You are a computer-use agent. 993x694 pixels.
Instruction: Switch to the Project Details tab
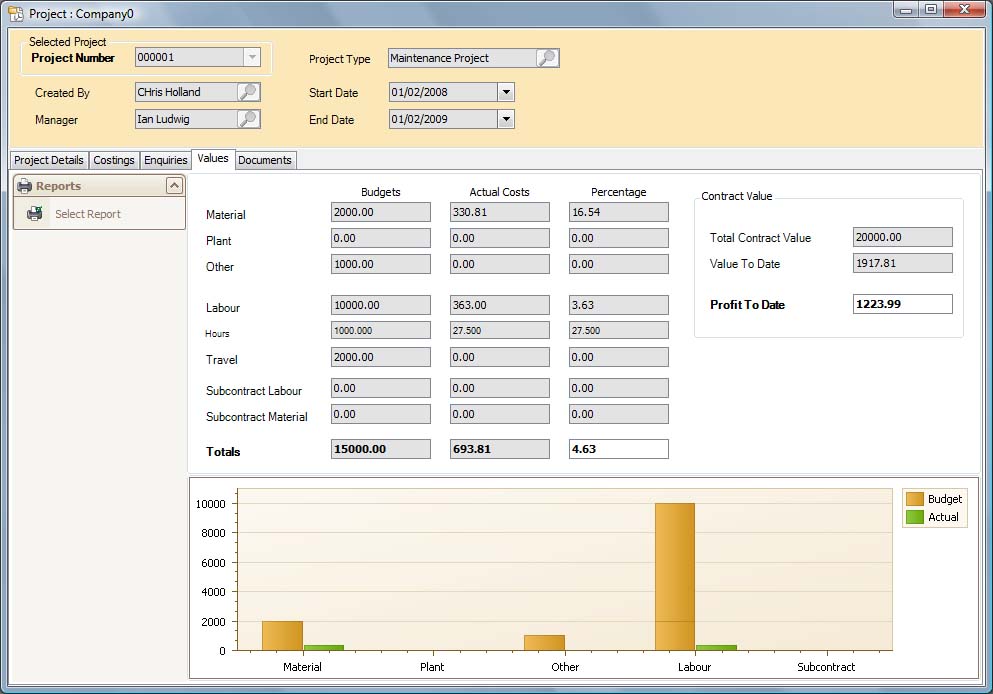pos(49,160)
